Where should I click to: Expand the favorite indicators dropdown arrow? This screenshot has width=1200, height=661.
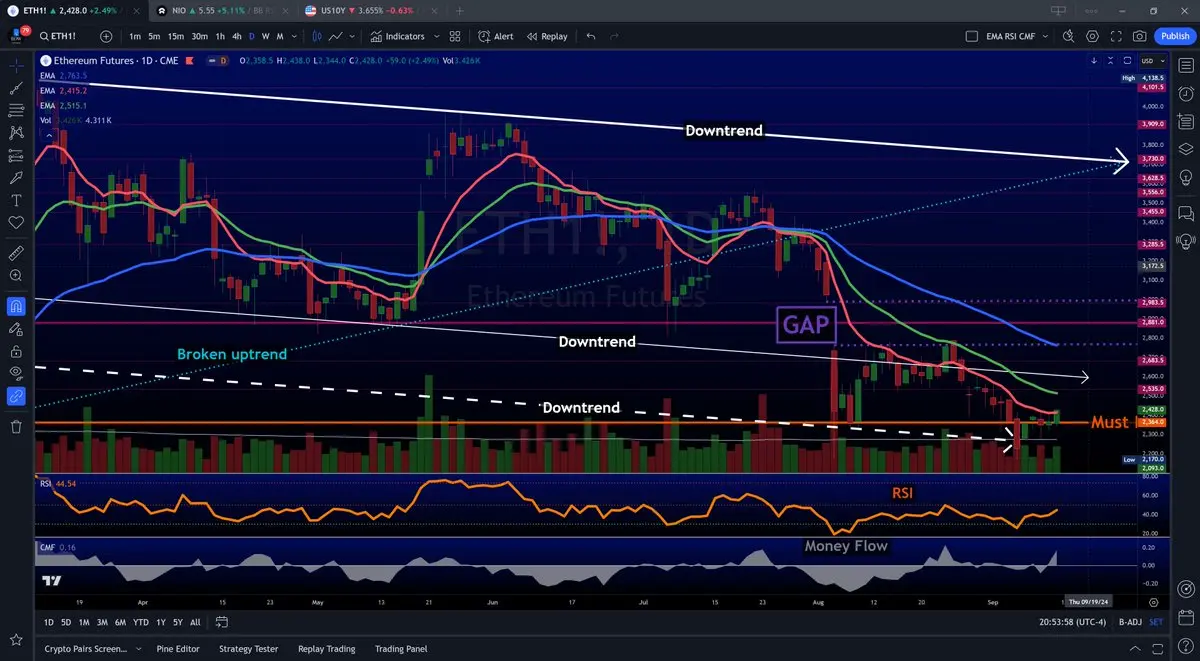[436, 36]
